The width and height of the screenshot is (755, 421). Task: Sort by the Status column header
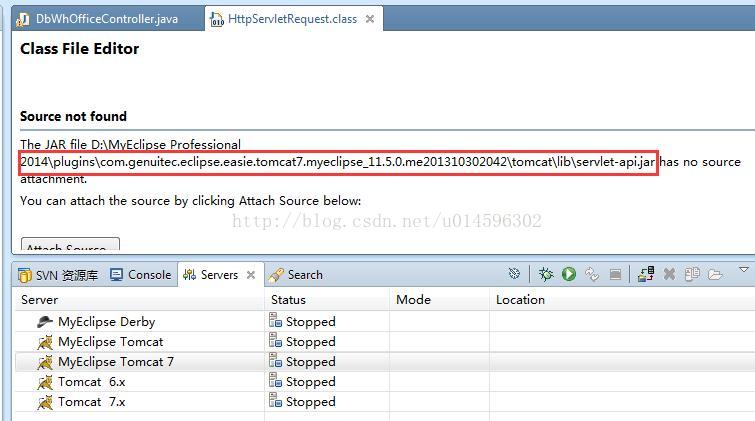pos(327,300)
